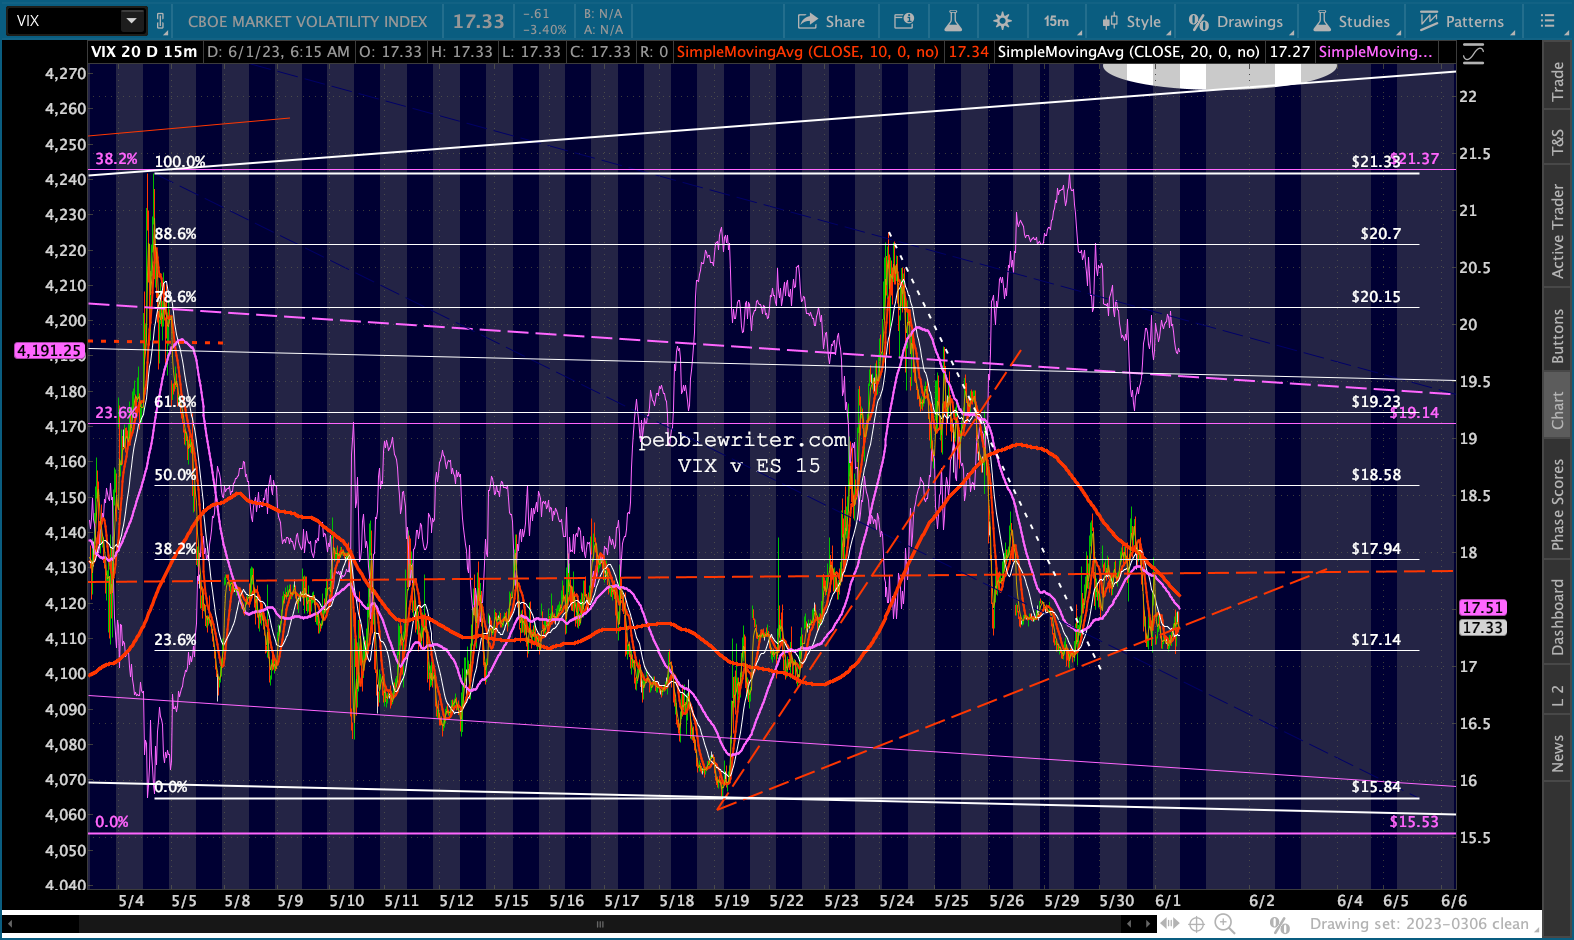Open the Drawings menu
This screenshot has height=940, width=1574.
point(1236,21)
